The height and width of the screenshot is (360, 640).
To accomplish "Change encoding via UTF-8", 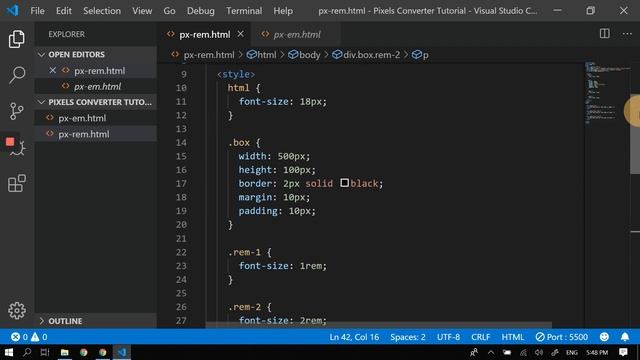I will [448, 337].
